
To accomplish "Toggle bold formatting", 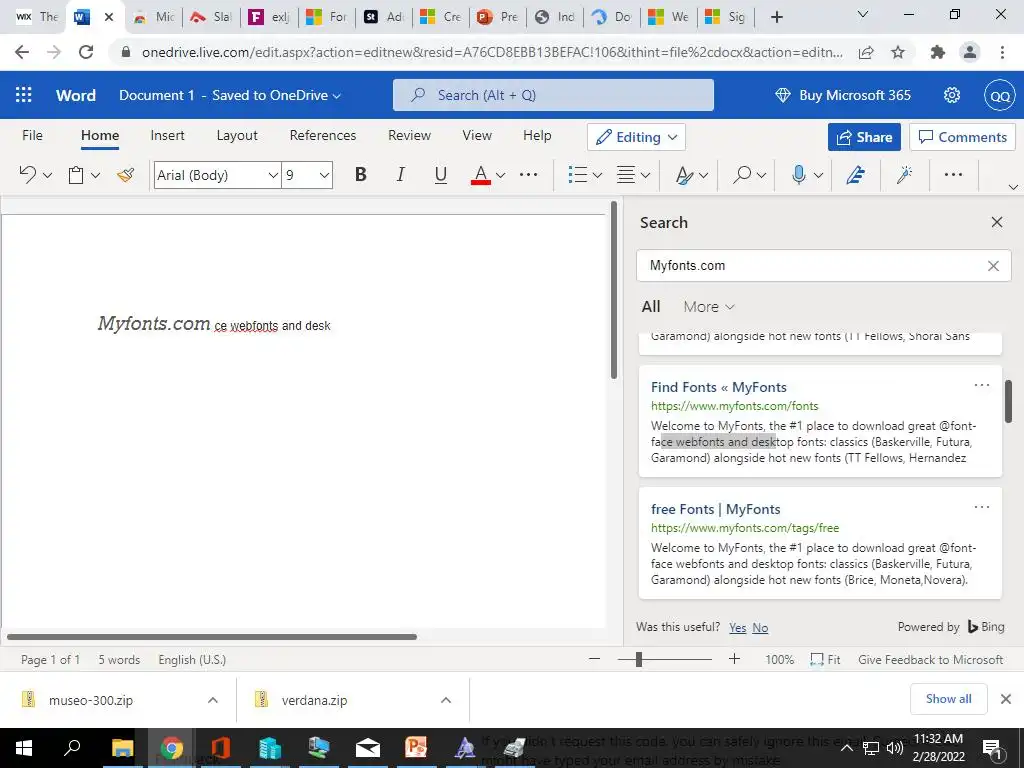I will point(360,174).
